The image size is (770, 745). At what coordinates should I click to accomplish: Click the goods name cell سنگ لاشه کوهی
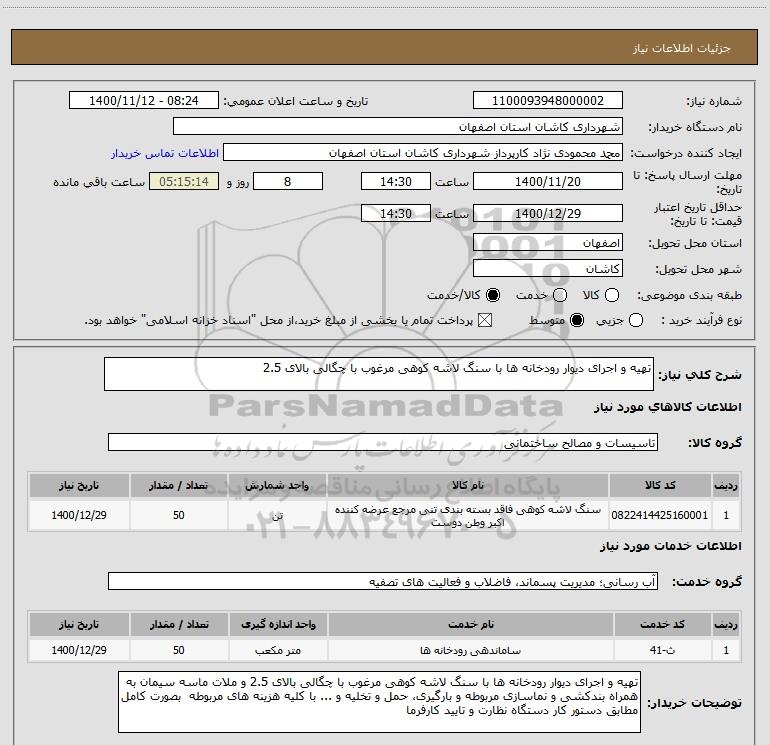point(468,515)
